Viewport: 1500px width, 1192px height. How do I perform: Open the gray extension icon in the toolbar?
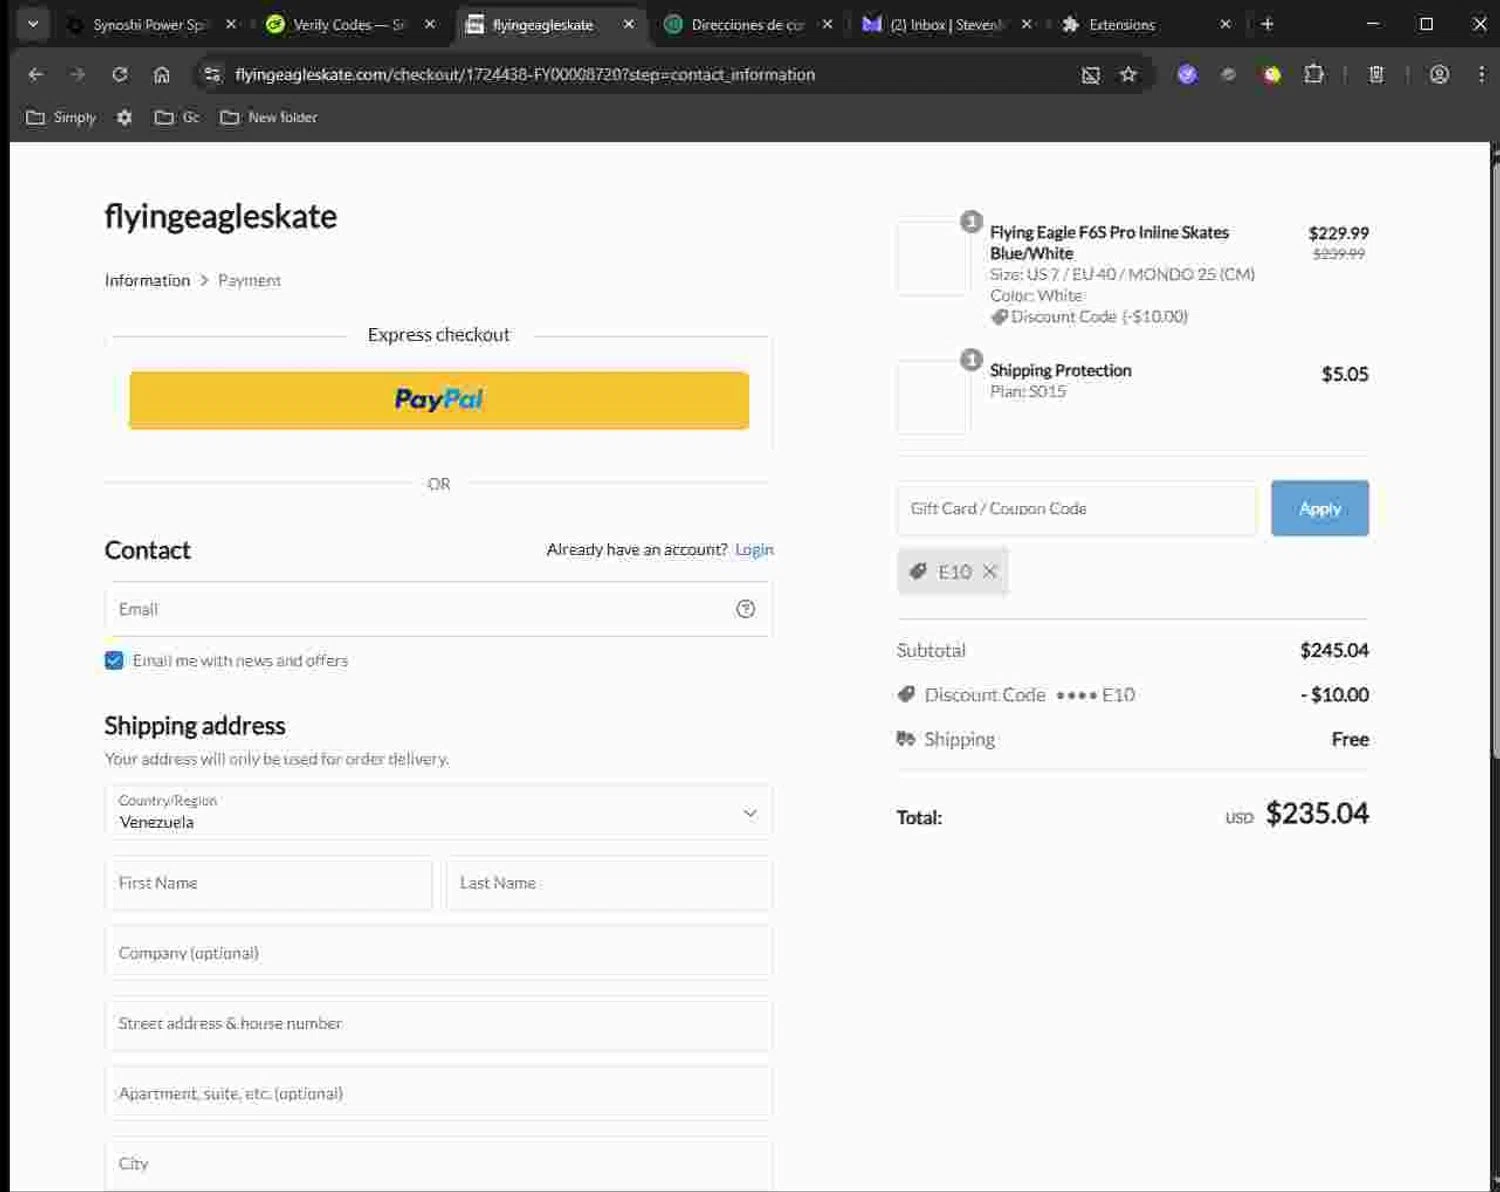(1229, 74)
